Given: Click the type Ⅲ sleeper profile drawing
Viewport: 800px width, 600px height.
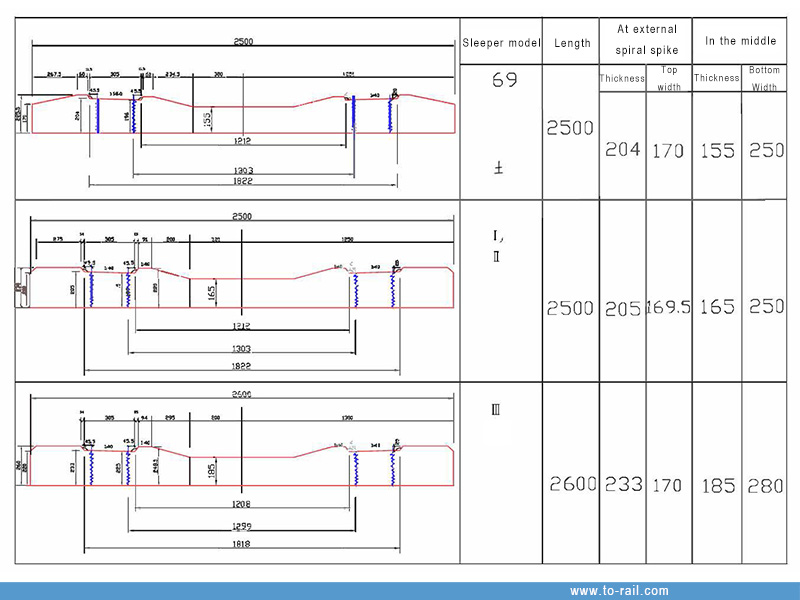Looking at the screenshot, I should click(x=240, y=460).
